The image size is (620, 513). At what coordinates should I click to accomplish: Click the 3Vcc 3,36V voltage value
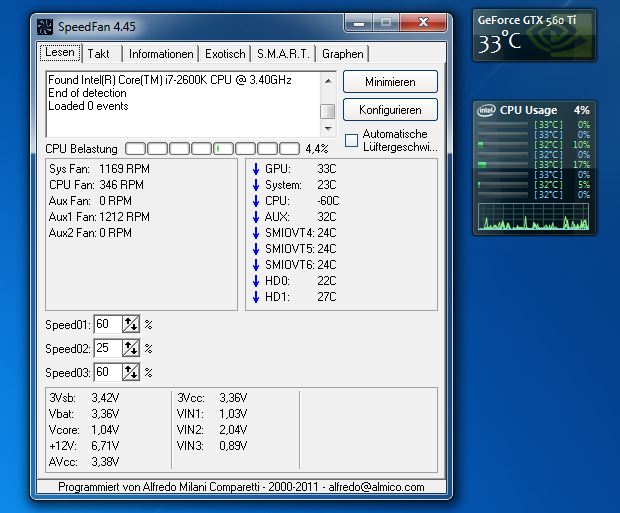coord(233,398)
